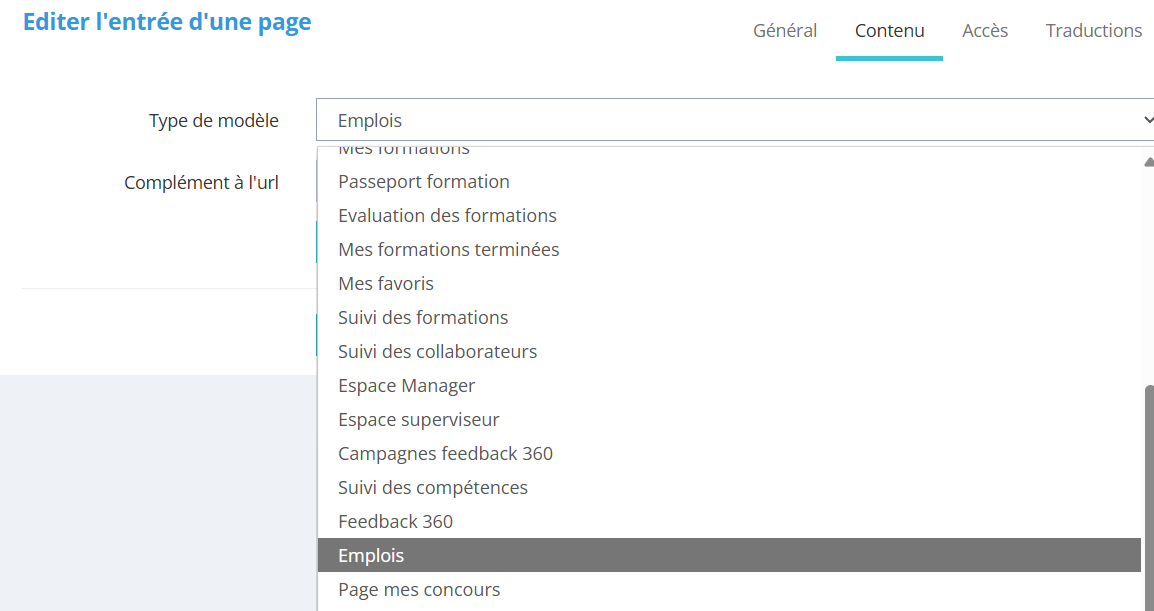Select Campagnes feedback 360 option
The width and height of the screenshot is (1154, 611).
click(x=445, y=454)
